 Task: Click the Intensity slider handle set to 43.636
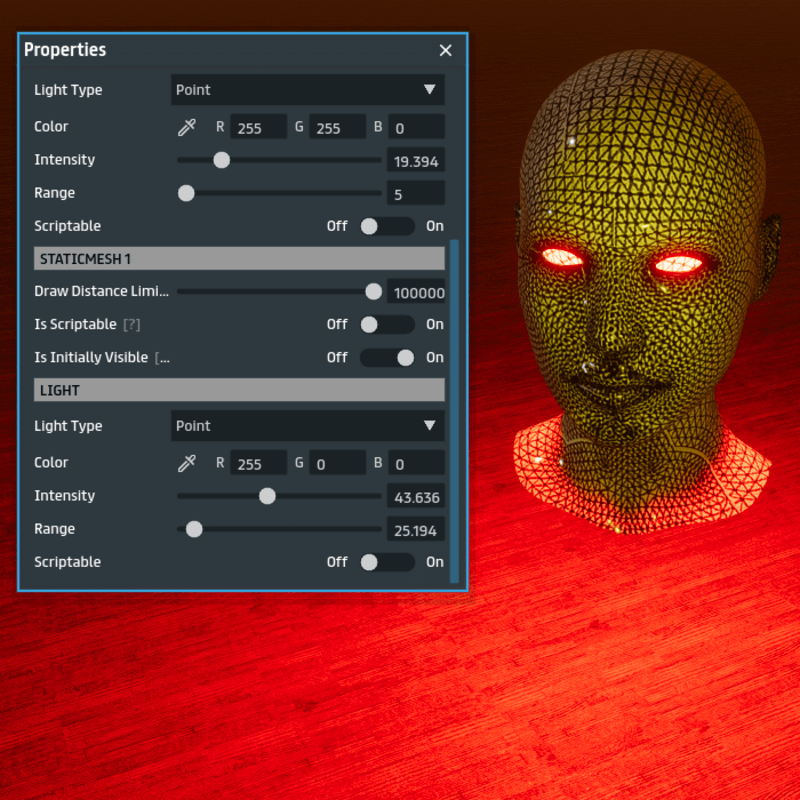point(267,496)
